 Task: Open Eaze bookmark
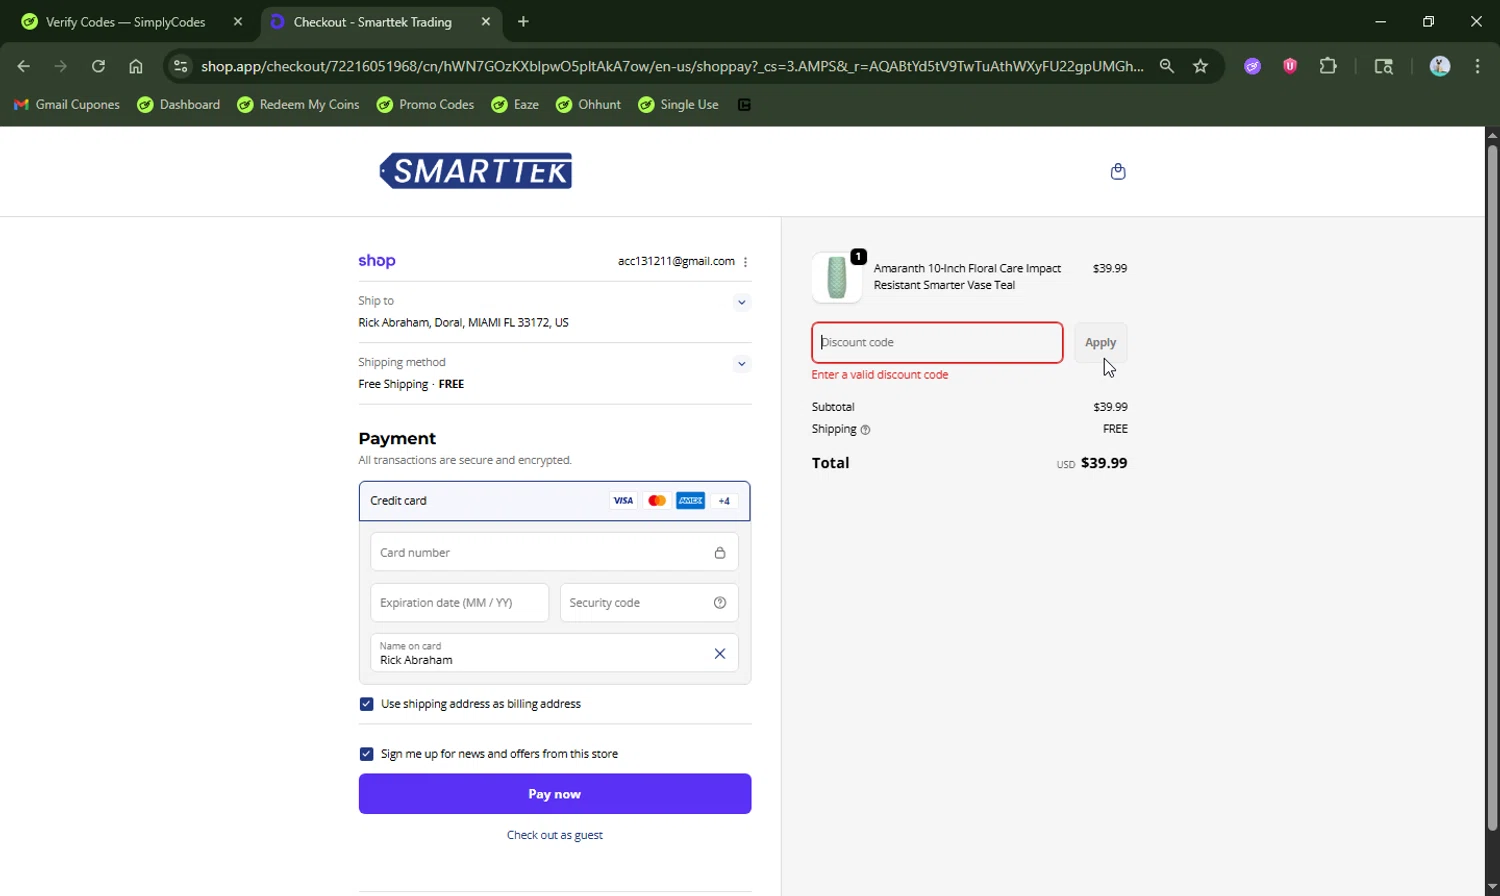[x=515, y=105]
